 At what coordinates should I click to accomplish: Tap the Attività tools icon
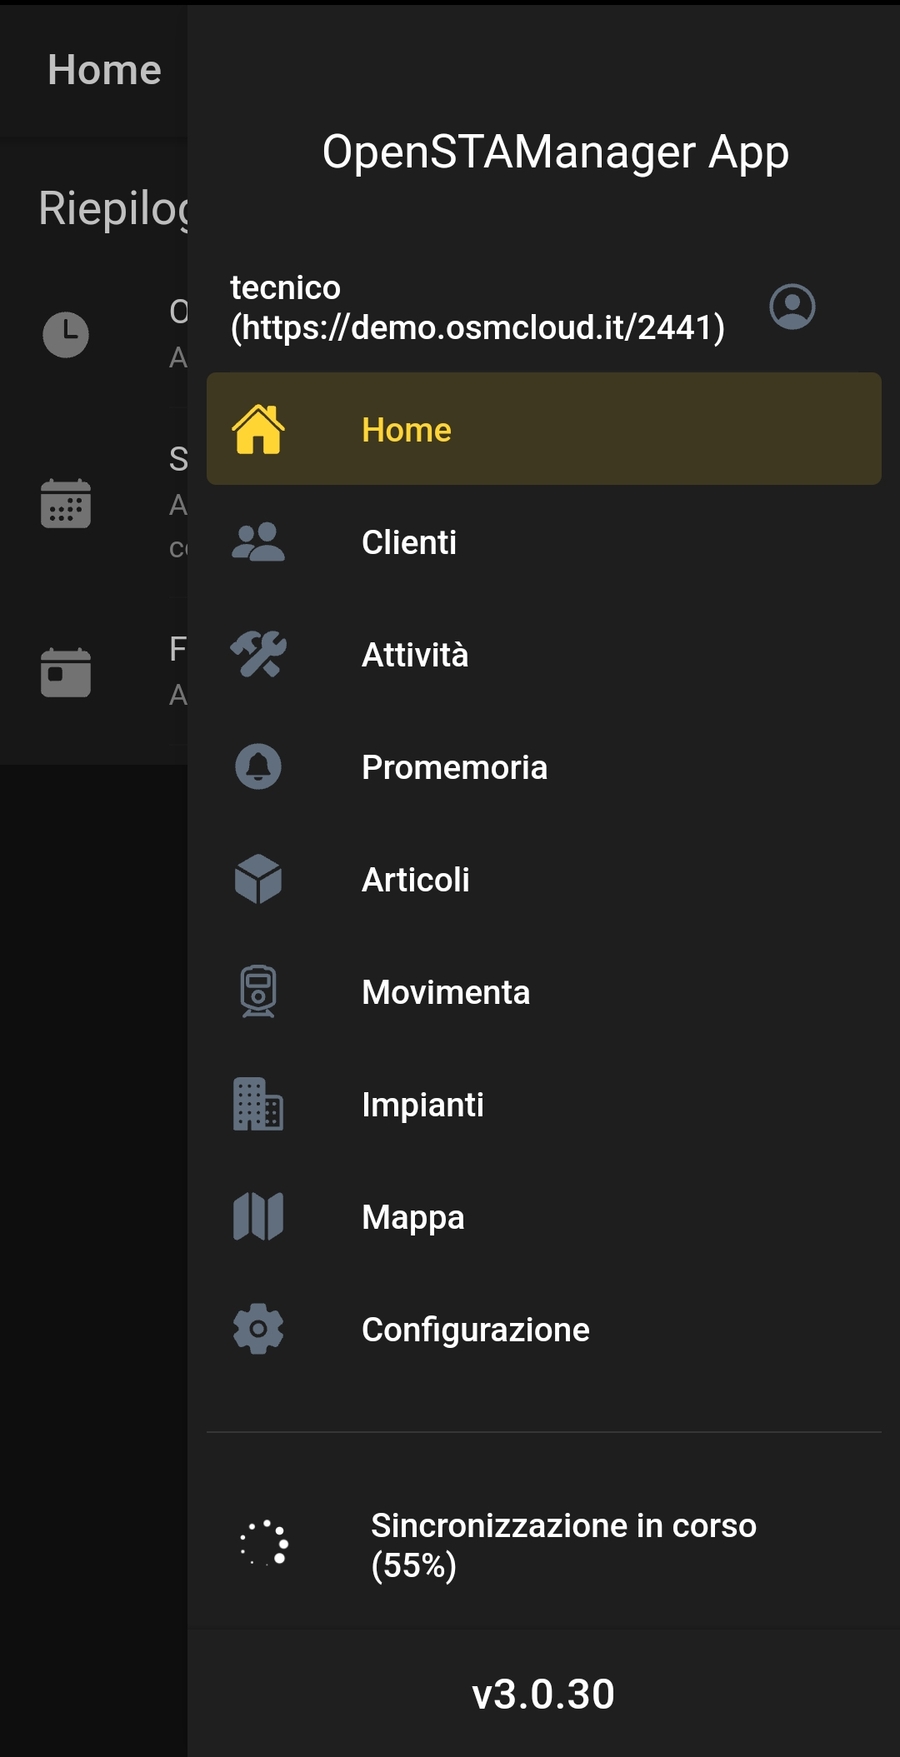pyautogui.click(x=258, y=655)
